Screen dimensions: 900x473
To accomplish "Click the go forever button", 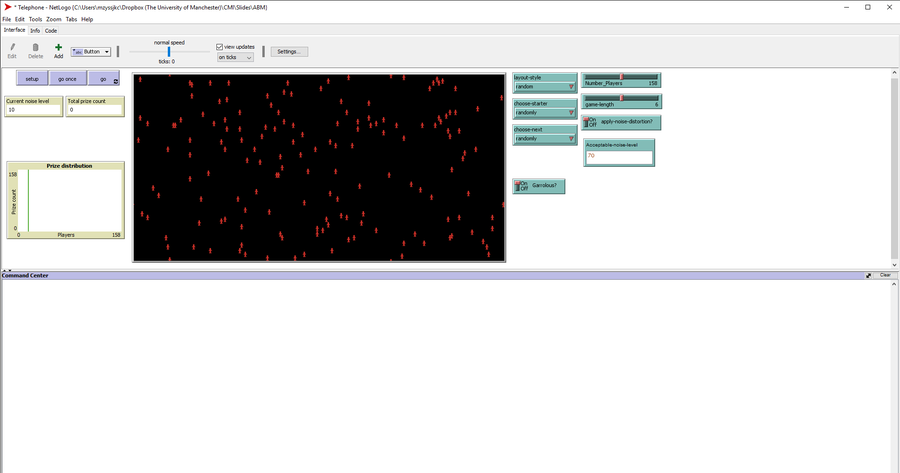I will [104, 79].
